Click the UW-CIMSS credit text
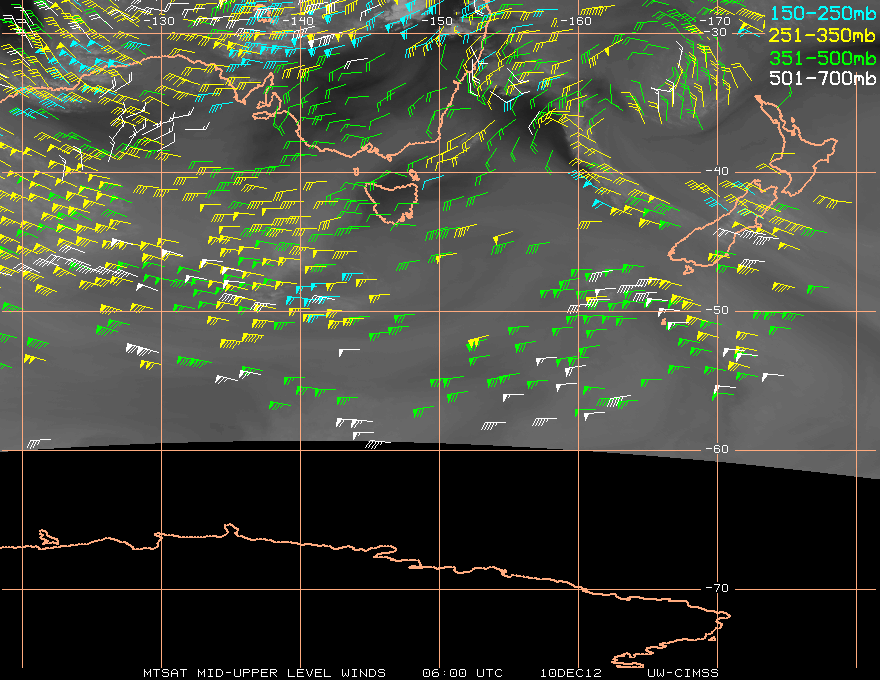 tap(682, 673)
